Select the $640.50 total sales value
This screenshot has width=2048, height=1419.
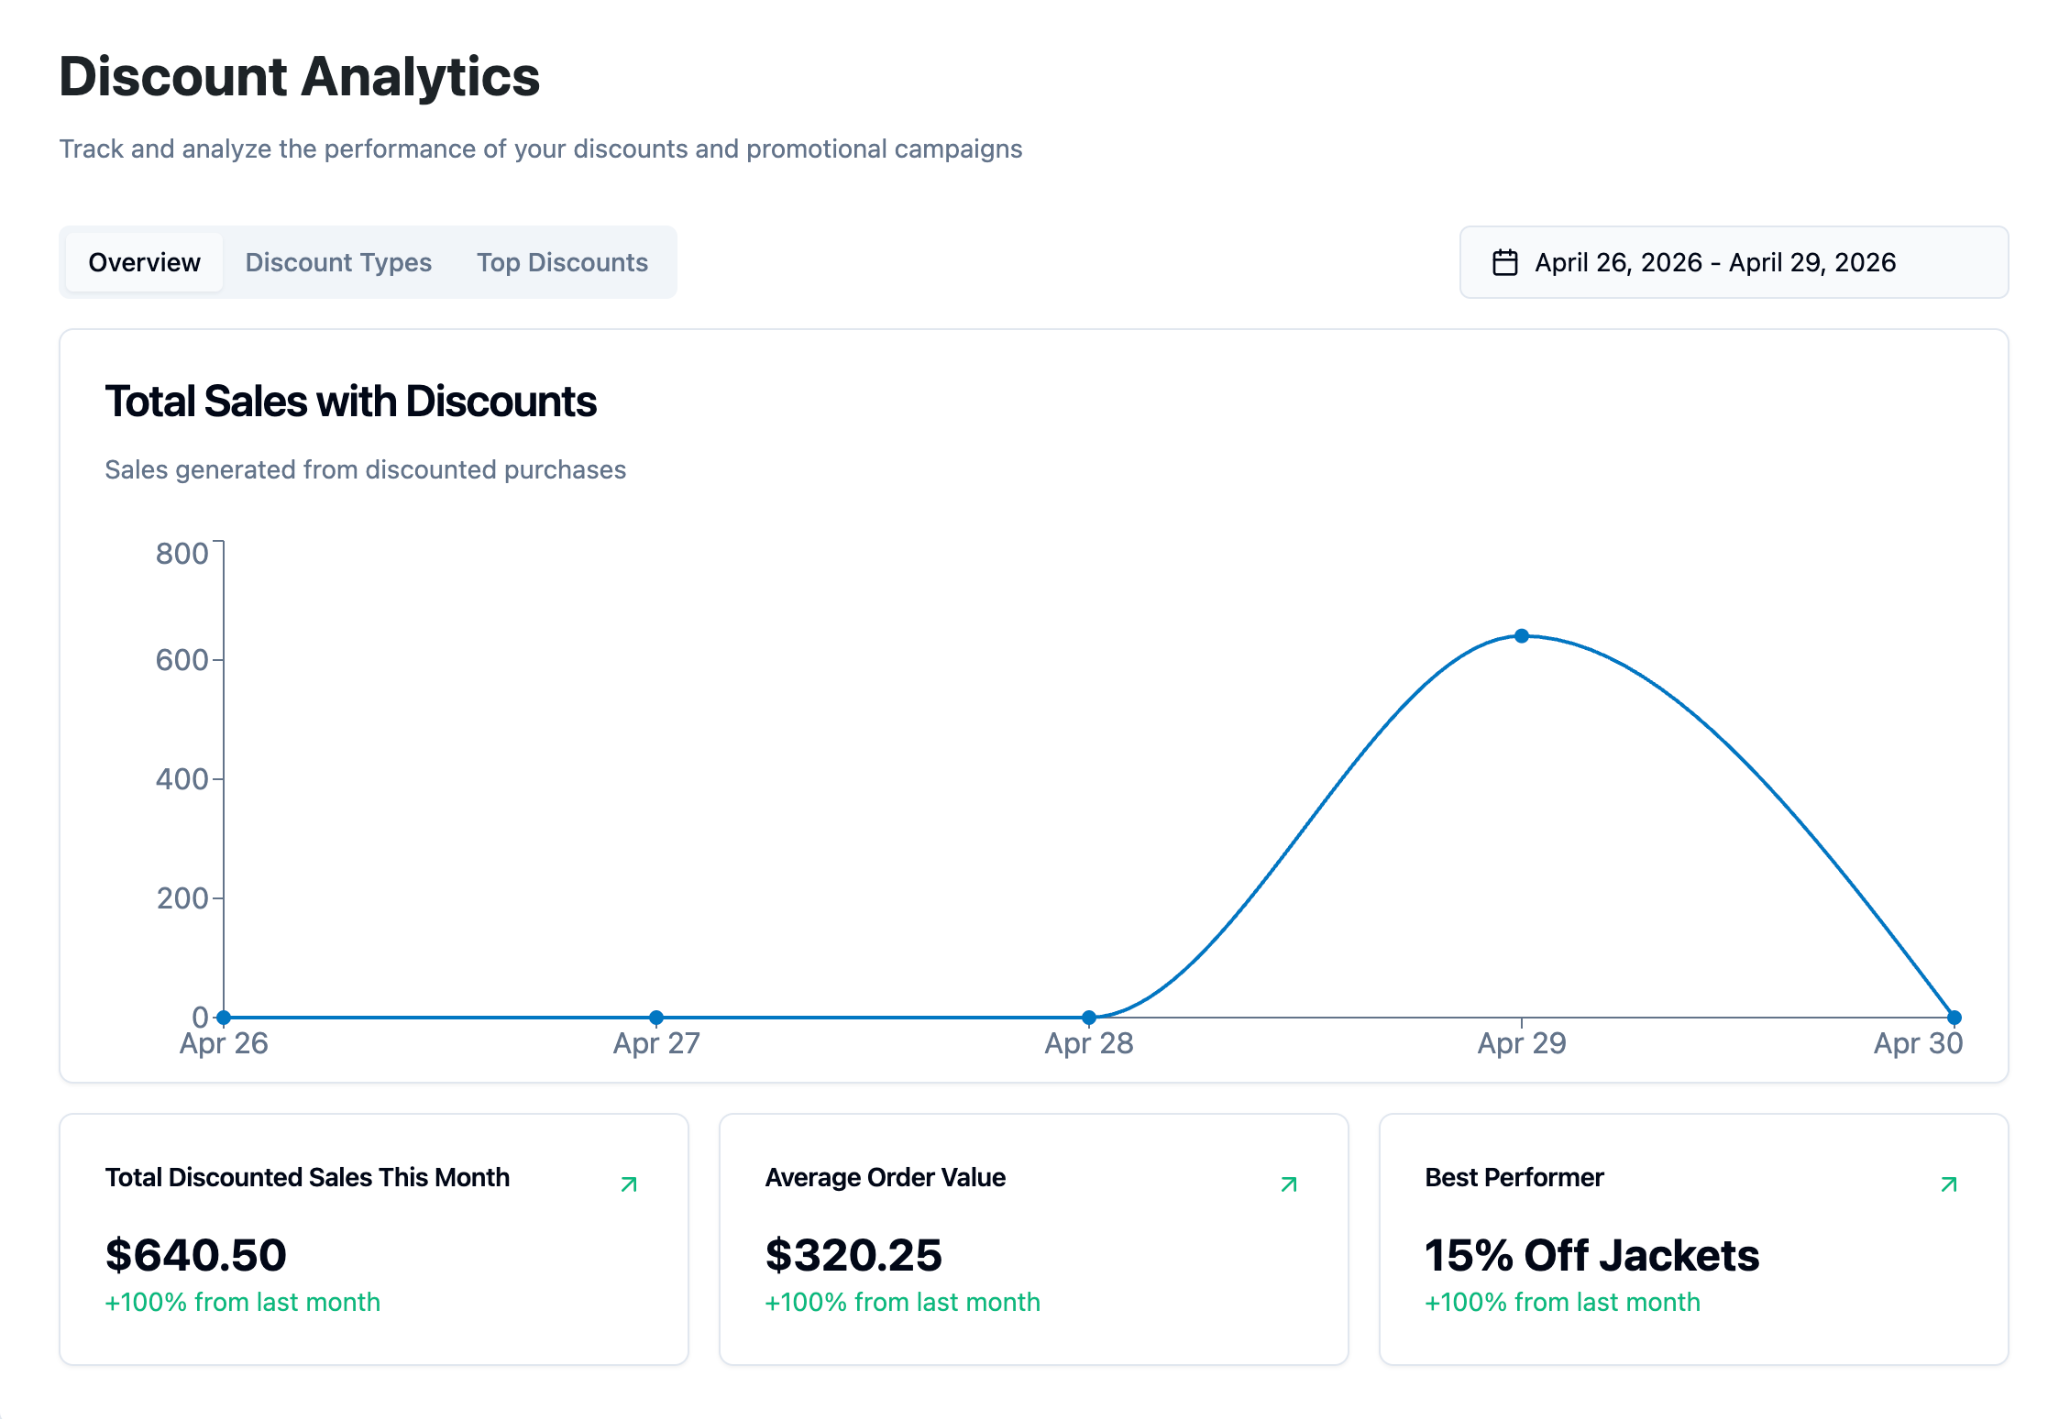[196, 1255]
